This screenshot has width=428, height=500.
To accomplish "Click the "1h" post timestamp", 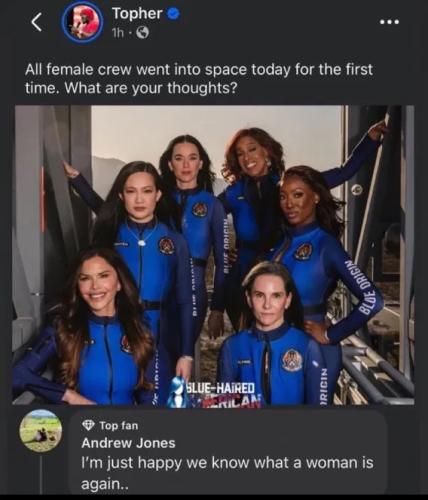I will (x=118, y=33).
